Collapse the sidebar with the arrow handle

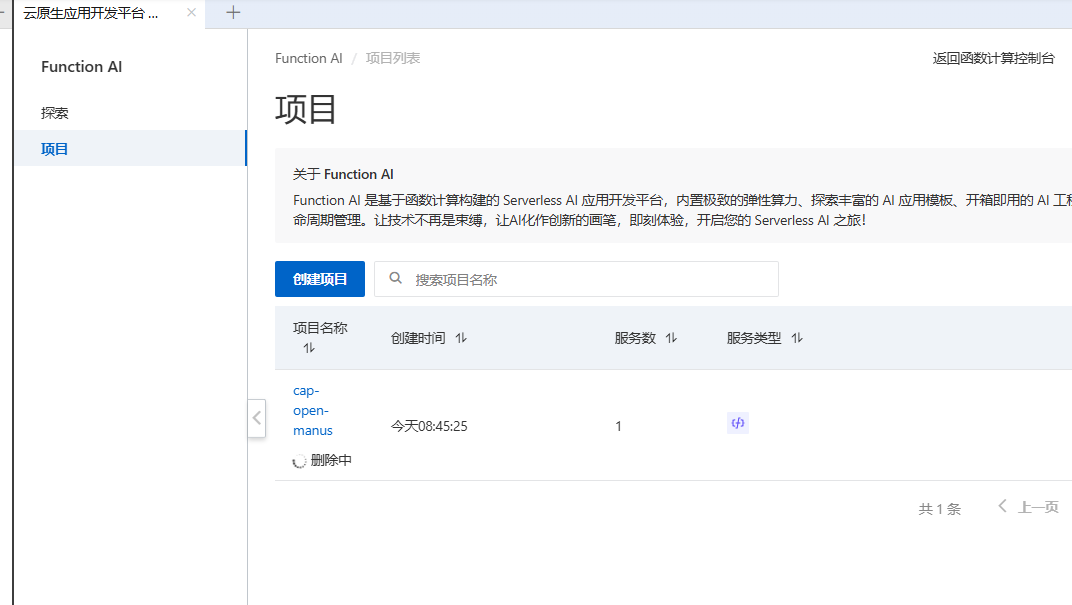[x=256, y=418]
